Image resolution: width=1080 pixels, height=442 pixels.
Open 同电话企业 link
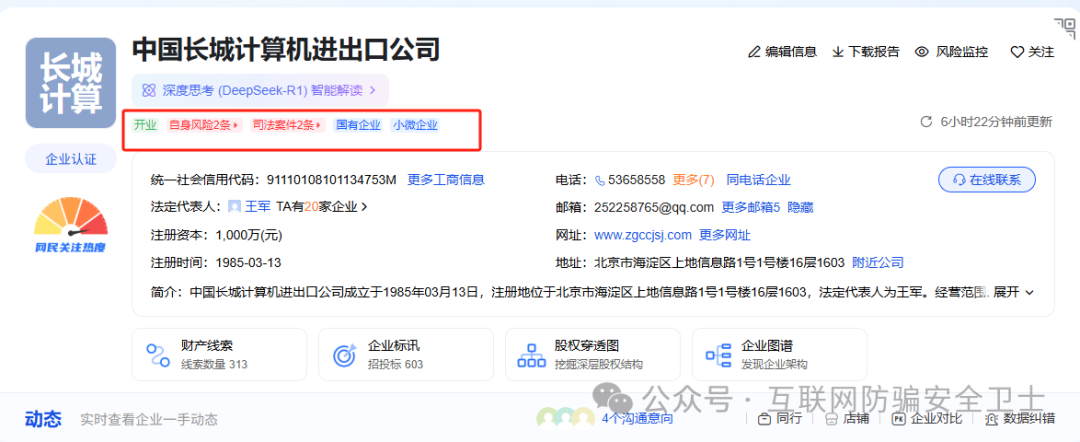tap(758, 180)
